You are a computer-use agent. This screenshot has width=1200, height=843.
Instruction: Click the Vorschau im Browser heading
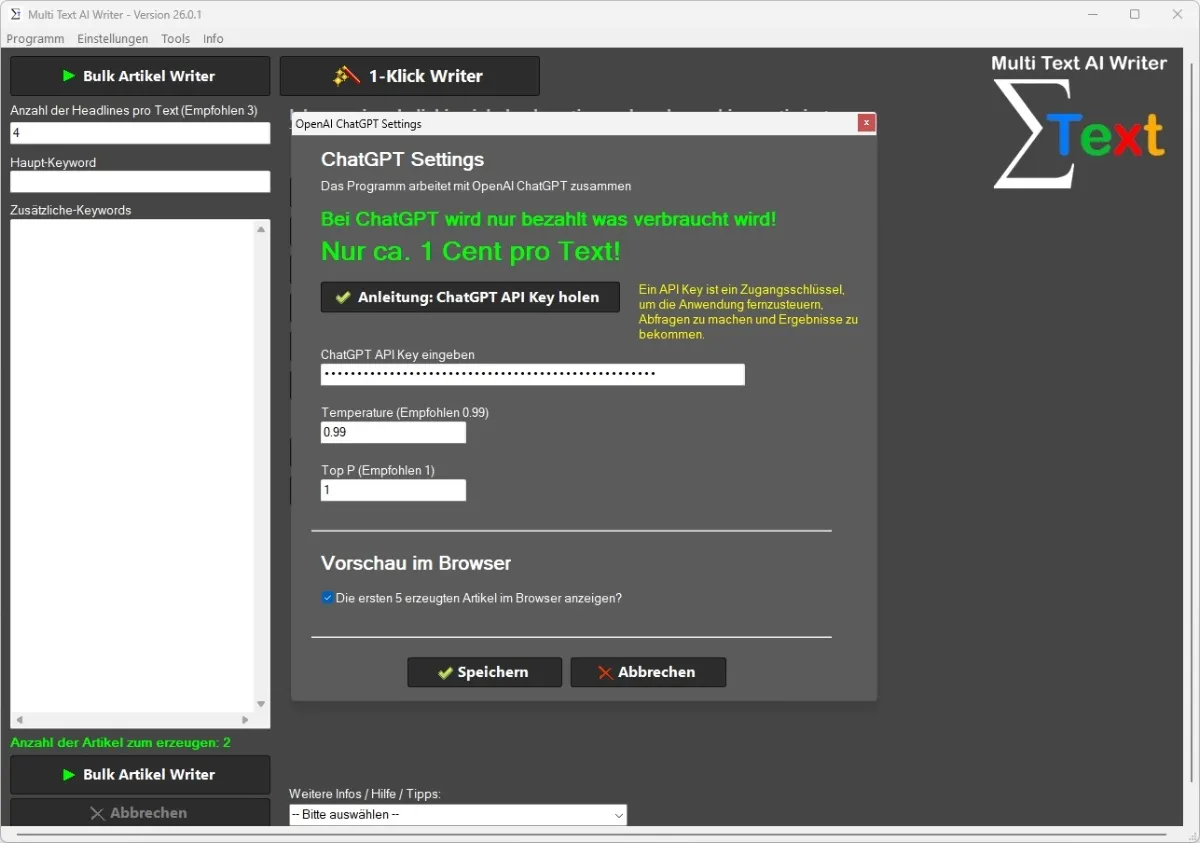(x=416, y=563)
